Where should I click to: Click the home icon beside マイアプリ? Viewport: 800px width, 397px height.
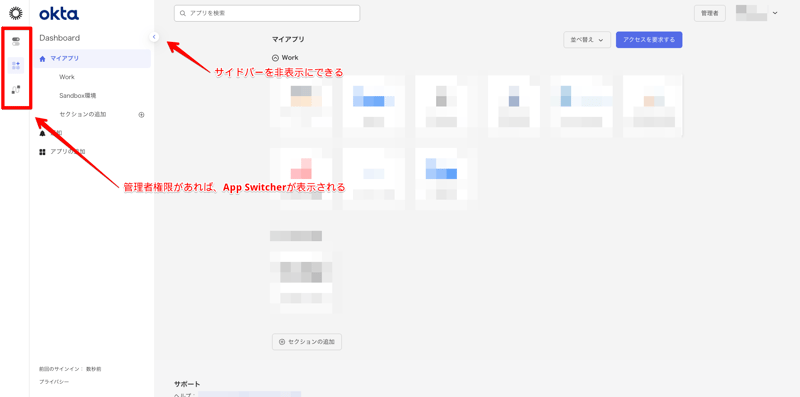pyautogui.click(x=42, y=59)
